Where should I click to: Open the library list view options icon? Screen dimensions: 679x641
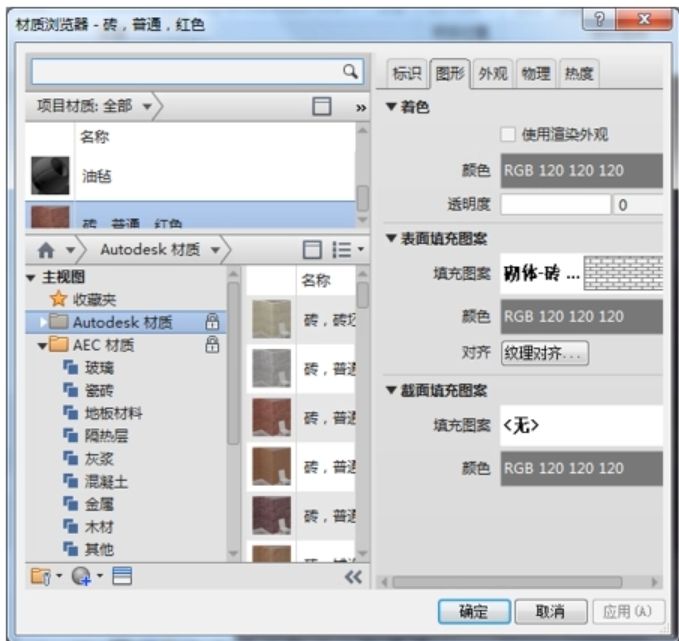click(348, 250)
